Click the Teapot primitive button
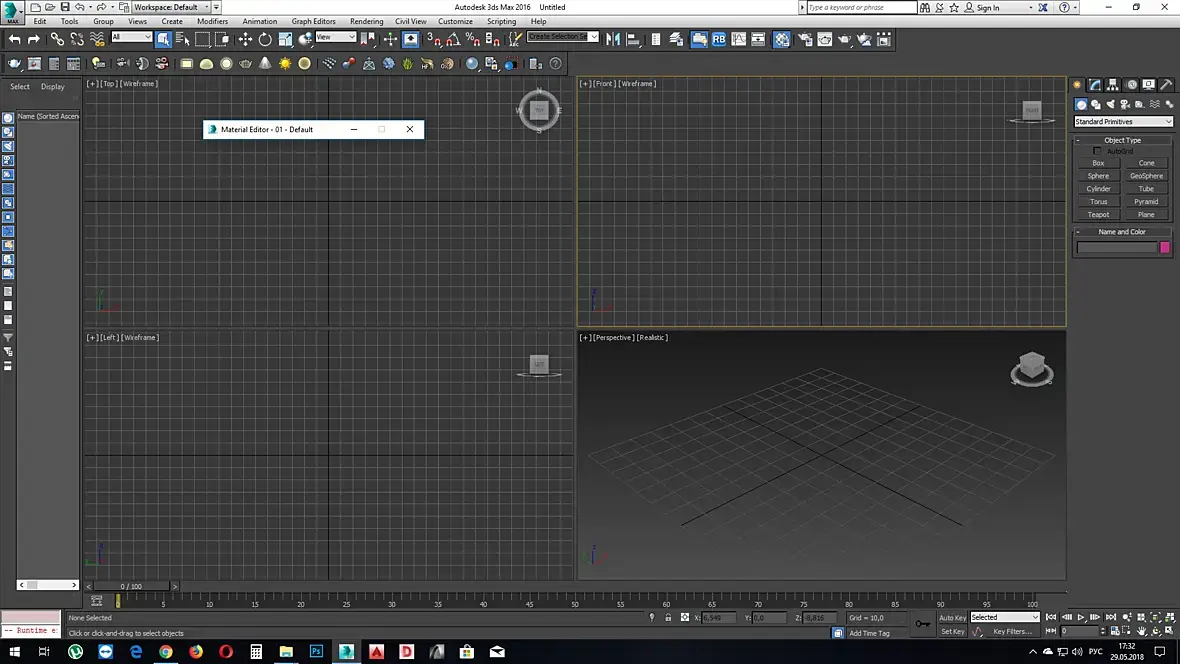Image resolution: width=1180 pixels, height=664 pixels. pyautogui.click(x=1098, y=214)
